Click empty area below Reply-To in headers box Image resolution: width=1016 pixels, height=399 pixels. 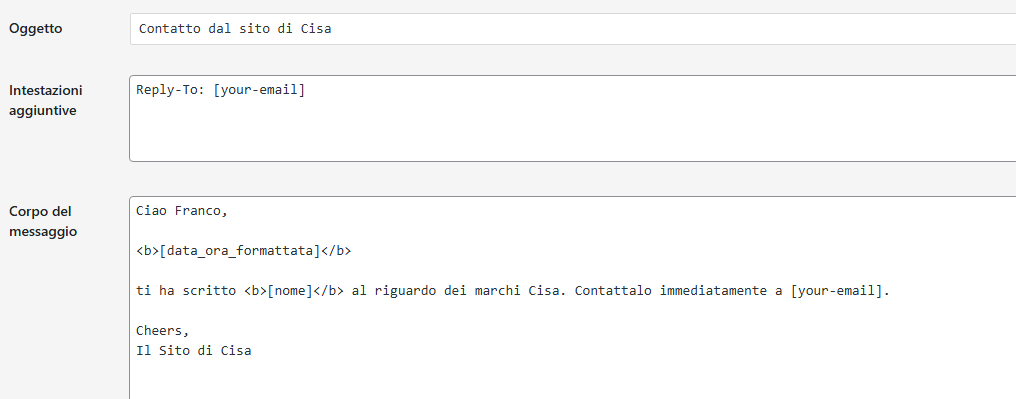click(x=573, y=133)
